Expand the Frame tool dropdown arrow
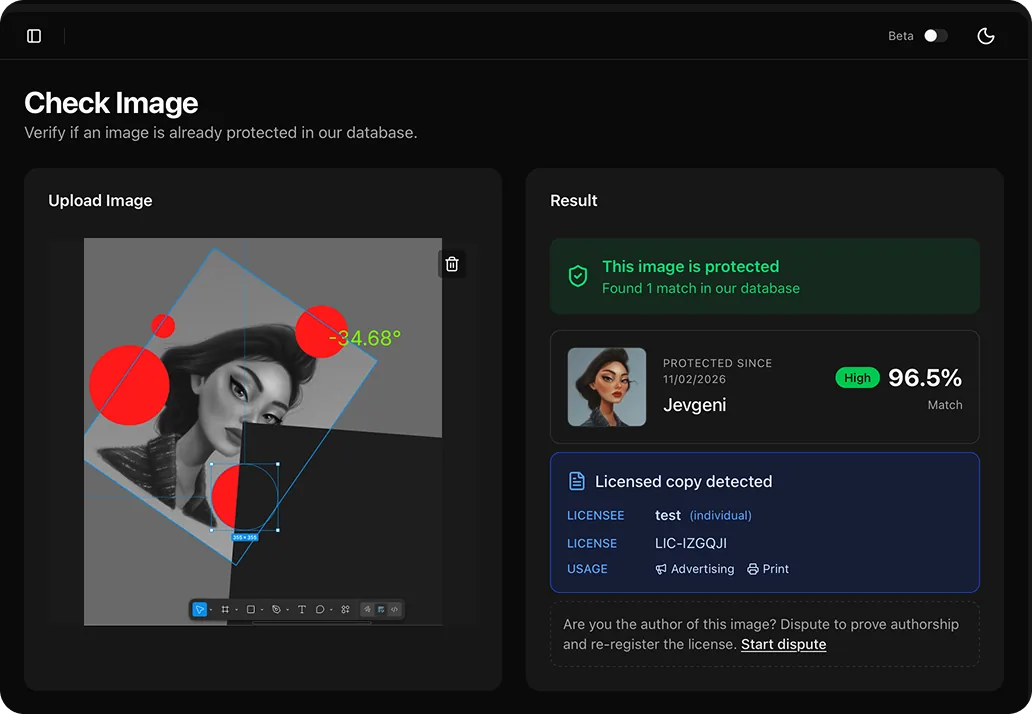This screenshot has height=714, width=1032. 236,610
